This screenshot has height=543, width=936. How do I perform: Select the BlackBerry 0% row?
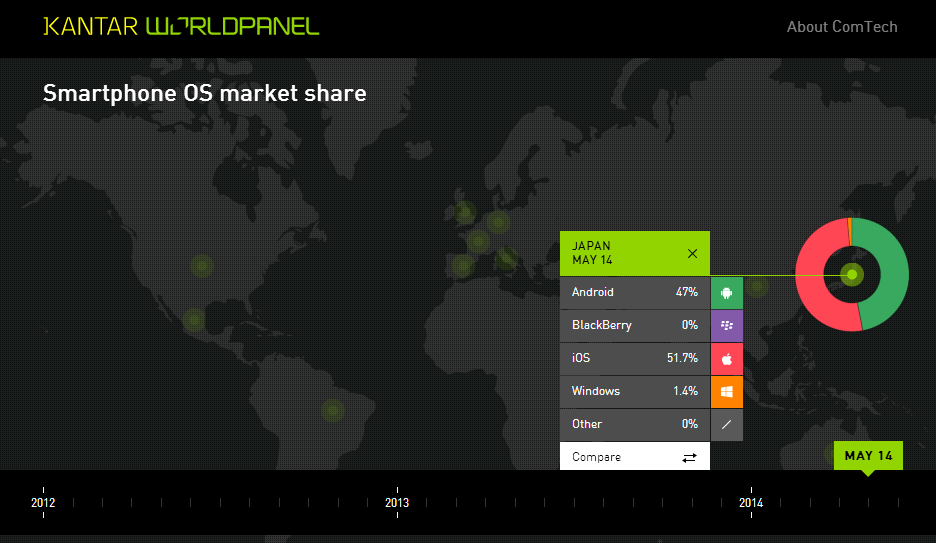click(635, 326)
